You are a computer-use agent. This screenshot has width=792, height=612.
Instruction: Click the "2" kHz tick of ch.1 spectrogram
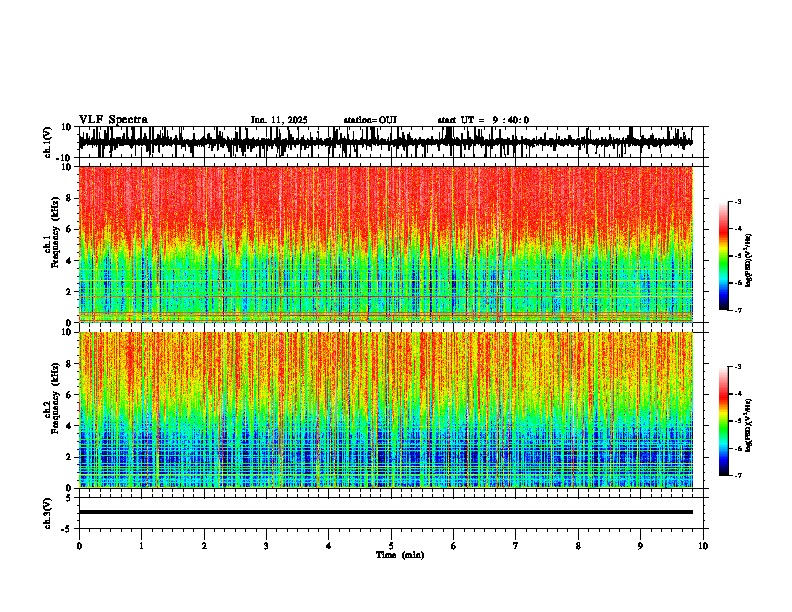(x=70, y=291)
